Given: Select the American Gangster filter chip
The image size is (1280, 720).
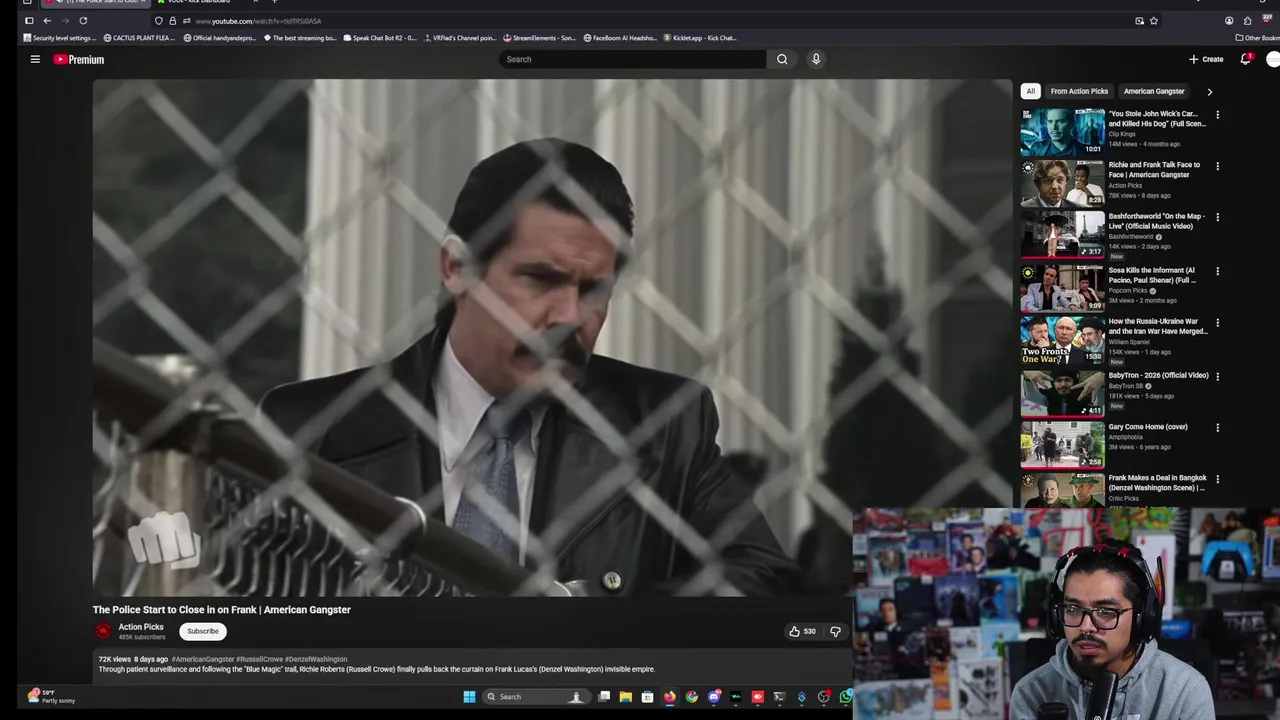Looking at the screenshot, I should point(1153,91).
